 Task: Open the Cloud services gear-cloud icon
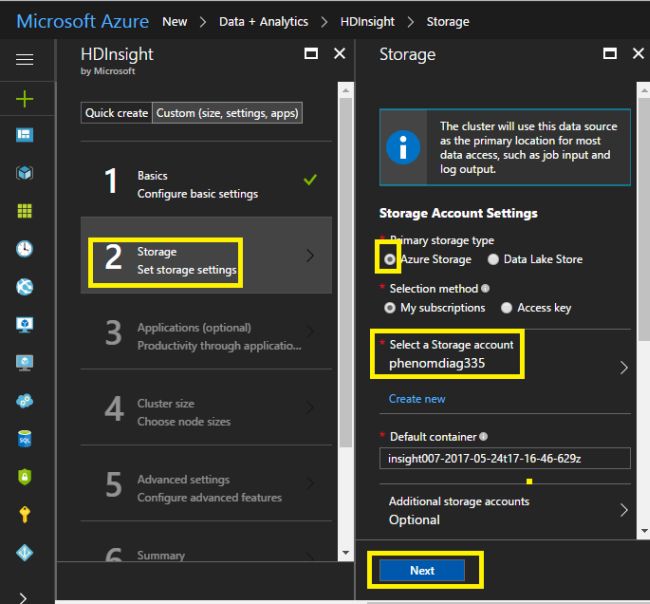pyautogui.click(x=24, y=401)
